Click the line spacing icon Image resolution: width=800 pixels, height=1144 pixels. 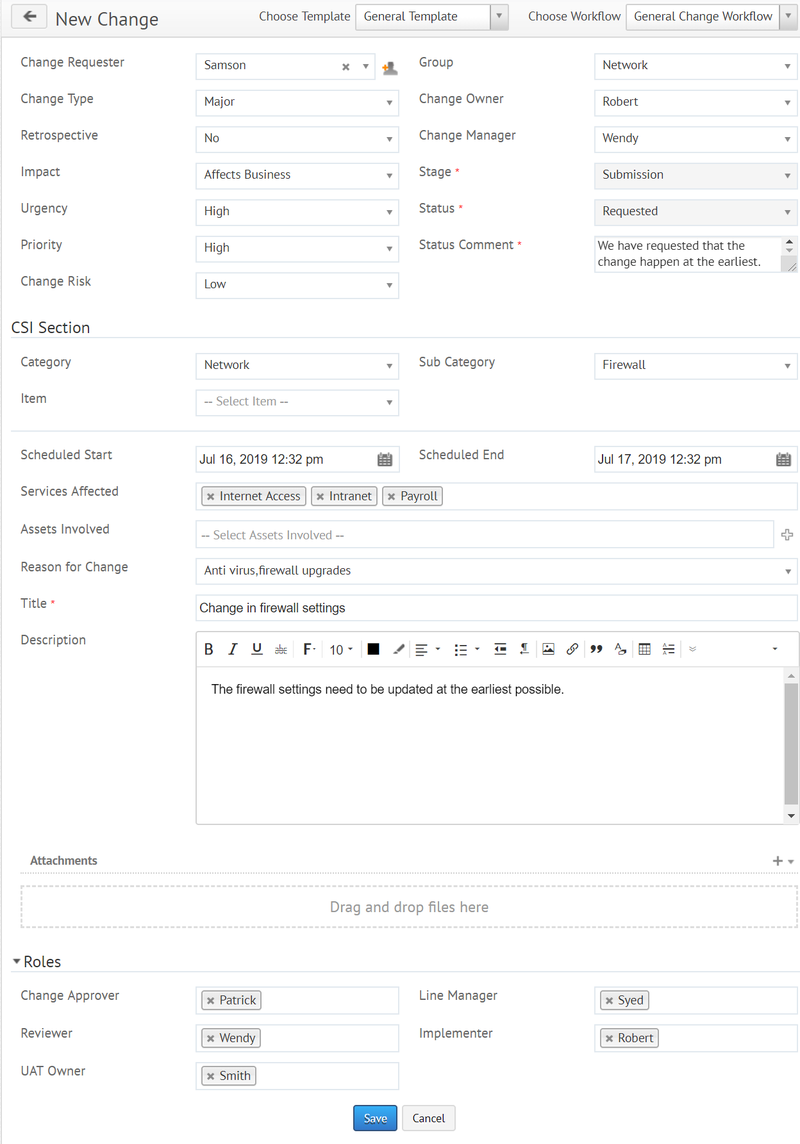pyautogui.click(x=668, y=649)
